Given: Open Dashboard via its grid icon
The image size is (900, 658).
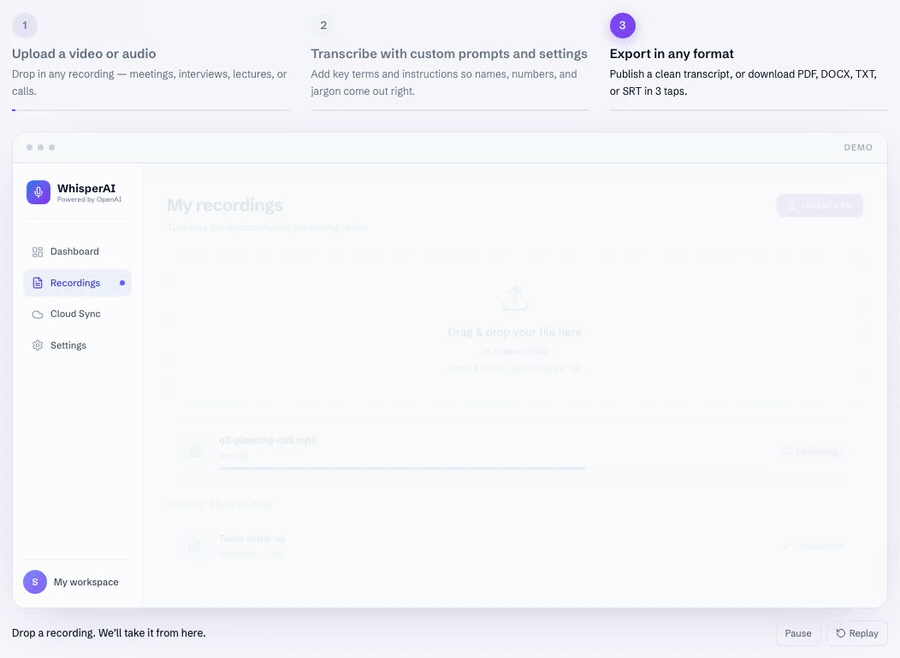Looking at the screenshot, I should pos(37,251).
